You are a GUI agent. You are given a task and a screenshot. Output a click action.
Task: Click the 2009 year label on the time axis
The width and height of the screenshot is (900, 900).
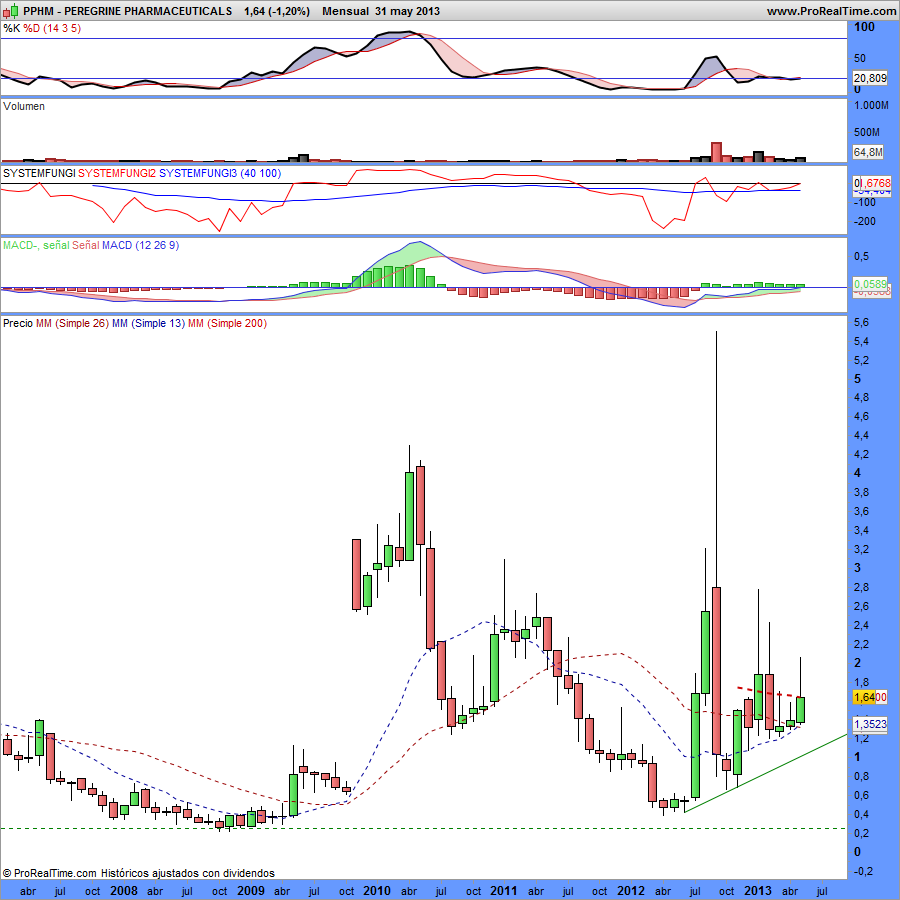(x=251, y=890)
